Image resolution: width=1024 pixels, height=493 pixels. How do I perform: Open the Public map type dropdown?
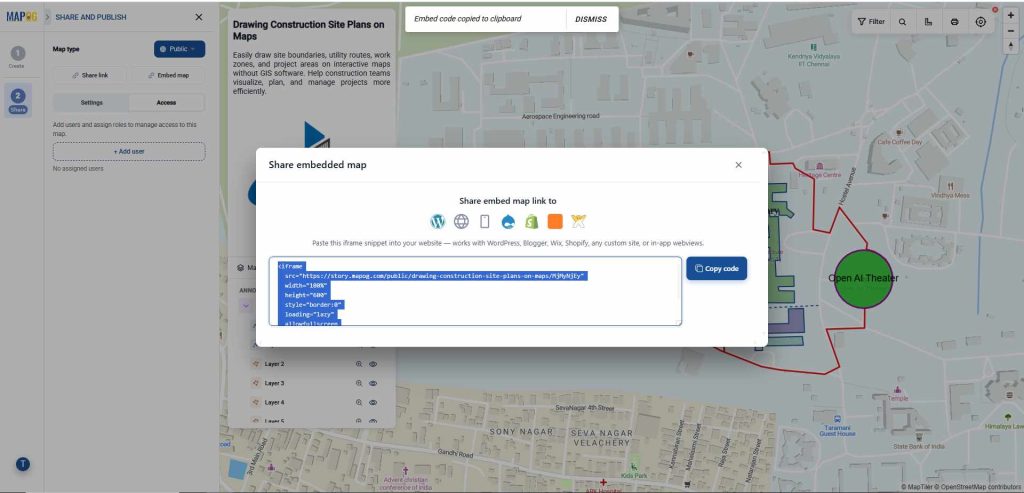click(x=180, y=49)
